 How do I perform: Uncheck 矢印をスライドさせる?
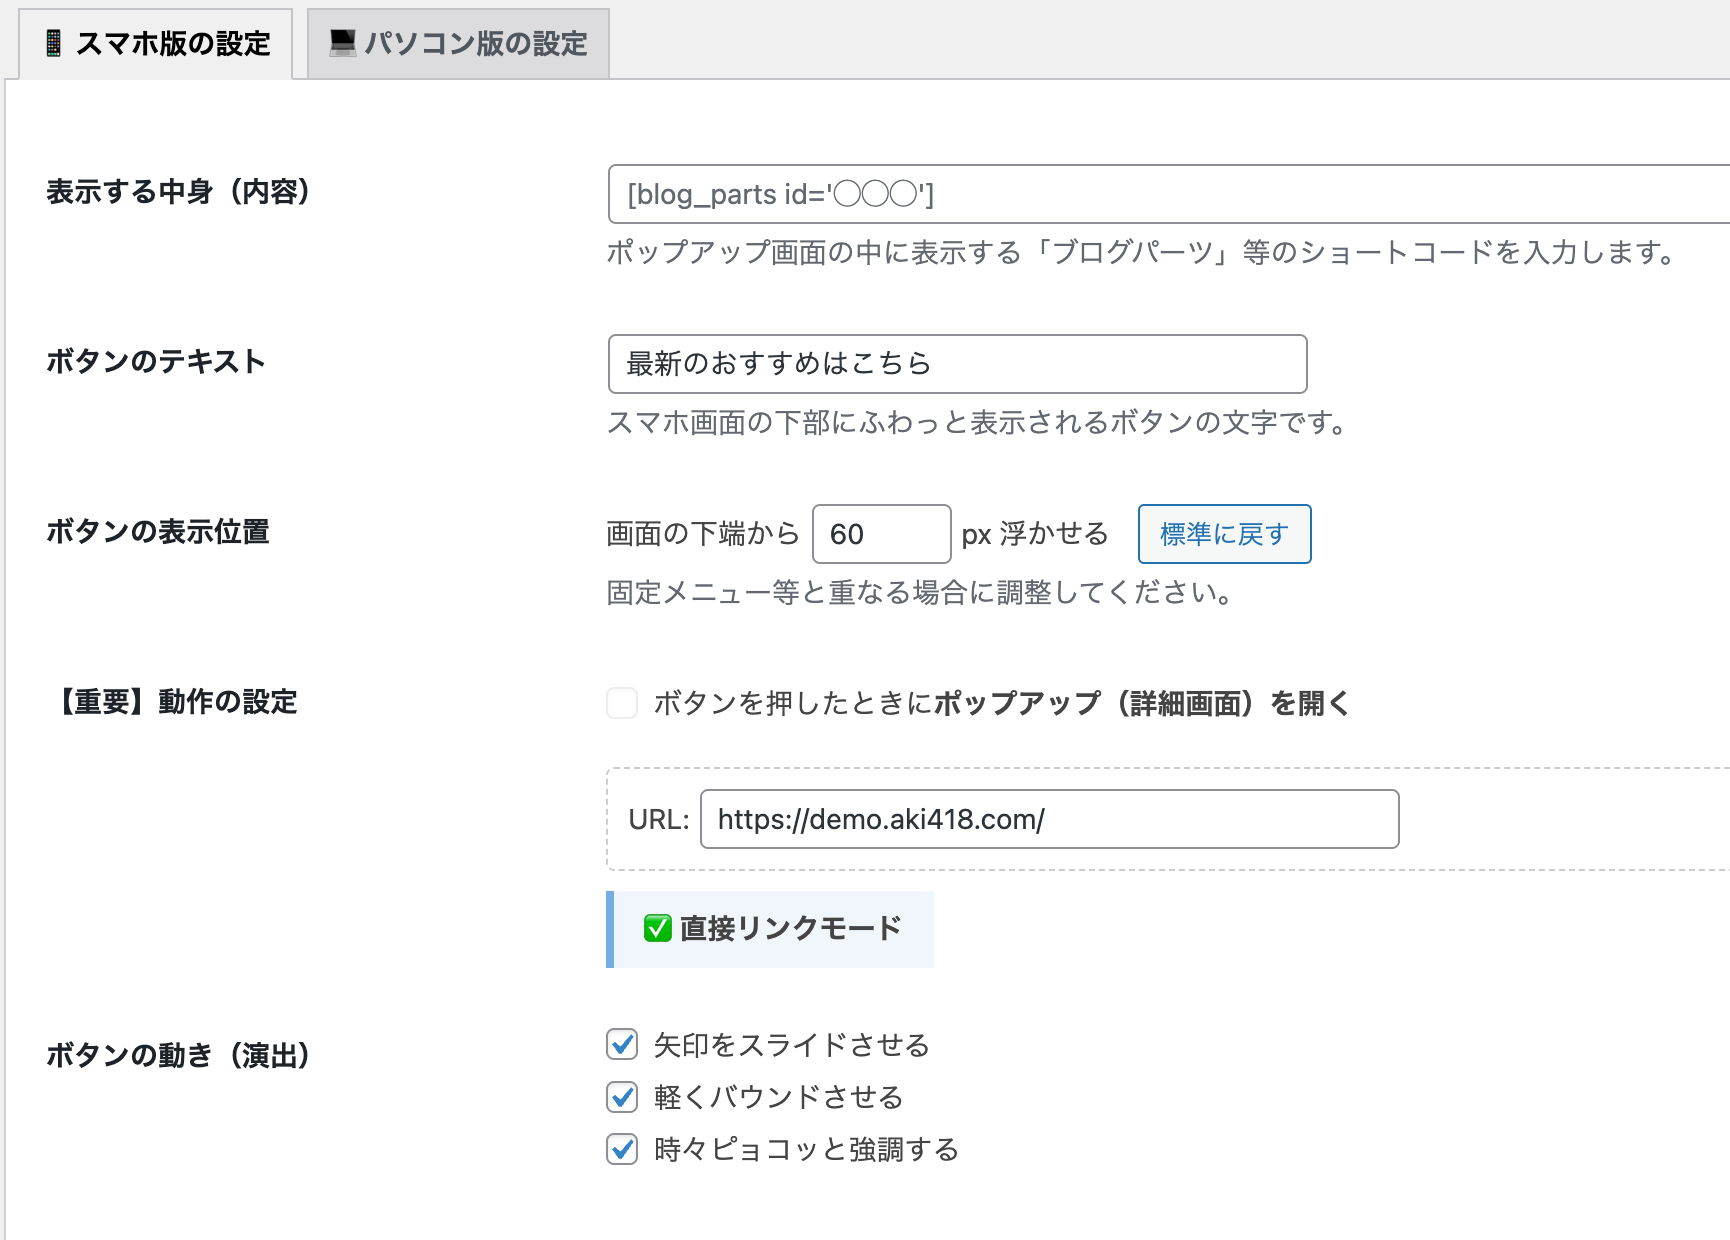click(x=622, y=1045)
